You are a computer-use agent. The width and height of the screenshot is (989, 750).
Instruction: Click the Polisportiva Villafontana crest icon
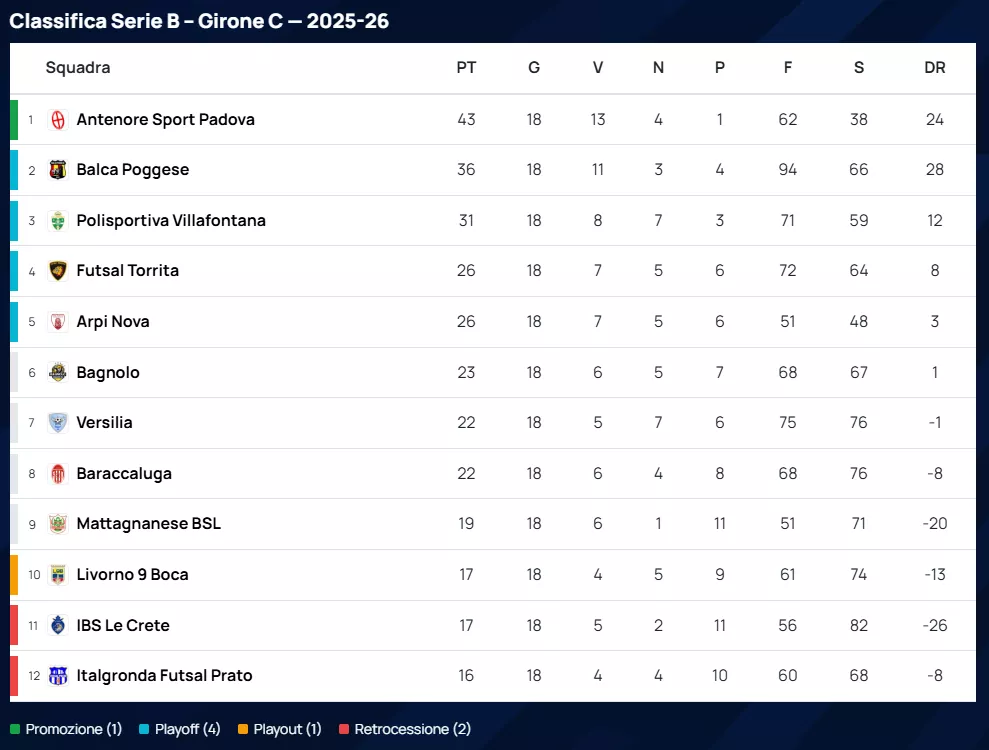tap(58, 221)
